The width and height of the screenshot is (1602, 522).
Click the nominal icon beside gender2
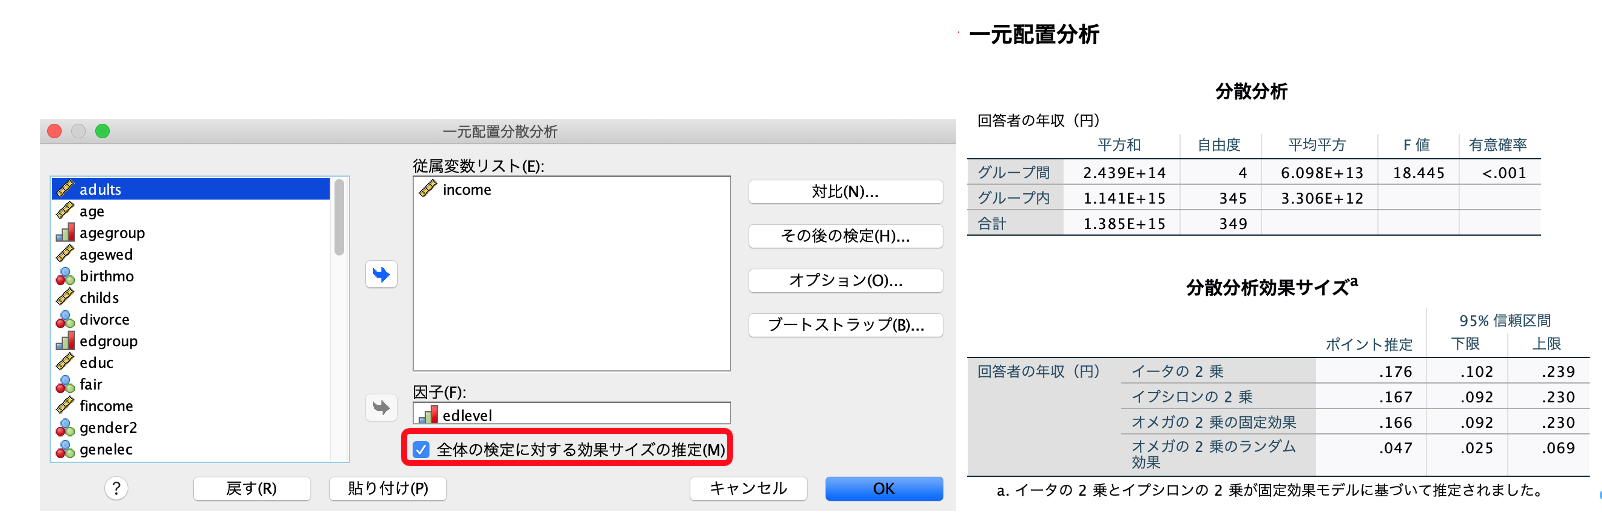pos(65,427)
